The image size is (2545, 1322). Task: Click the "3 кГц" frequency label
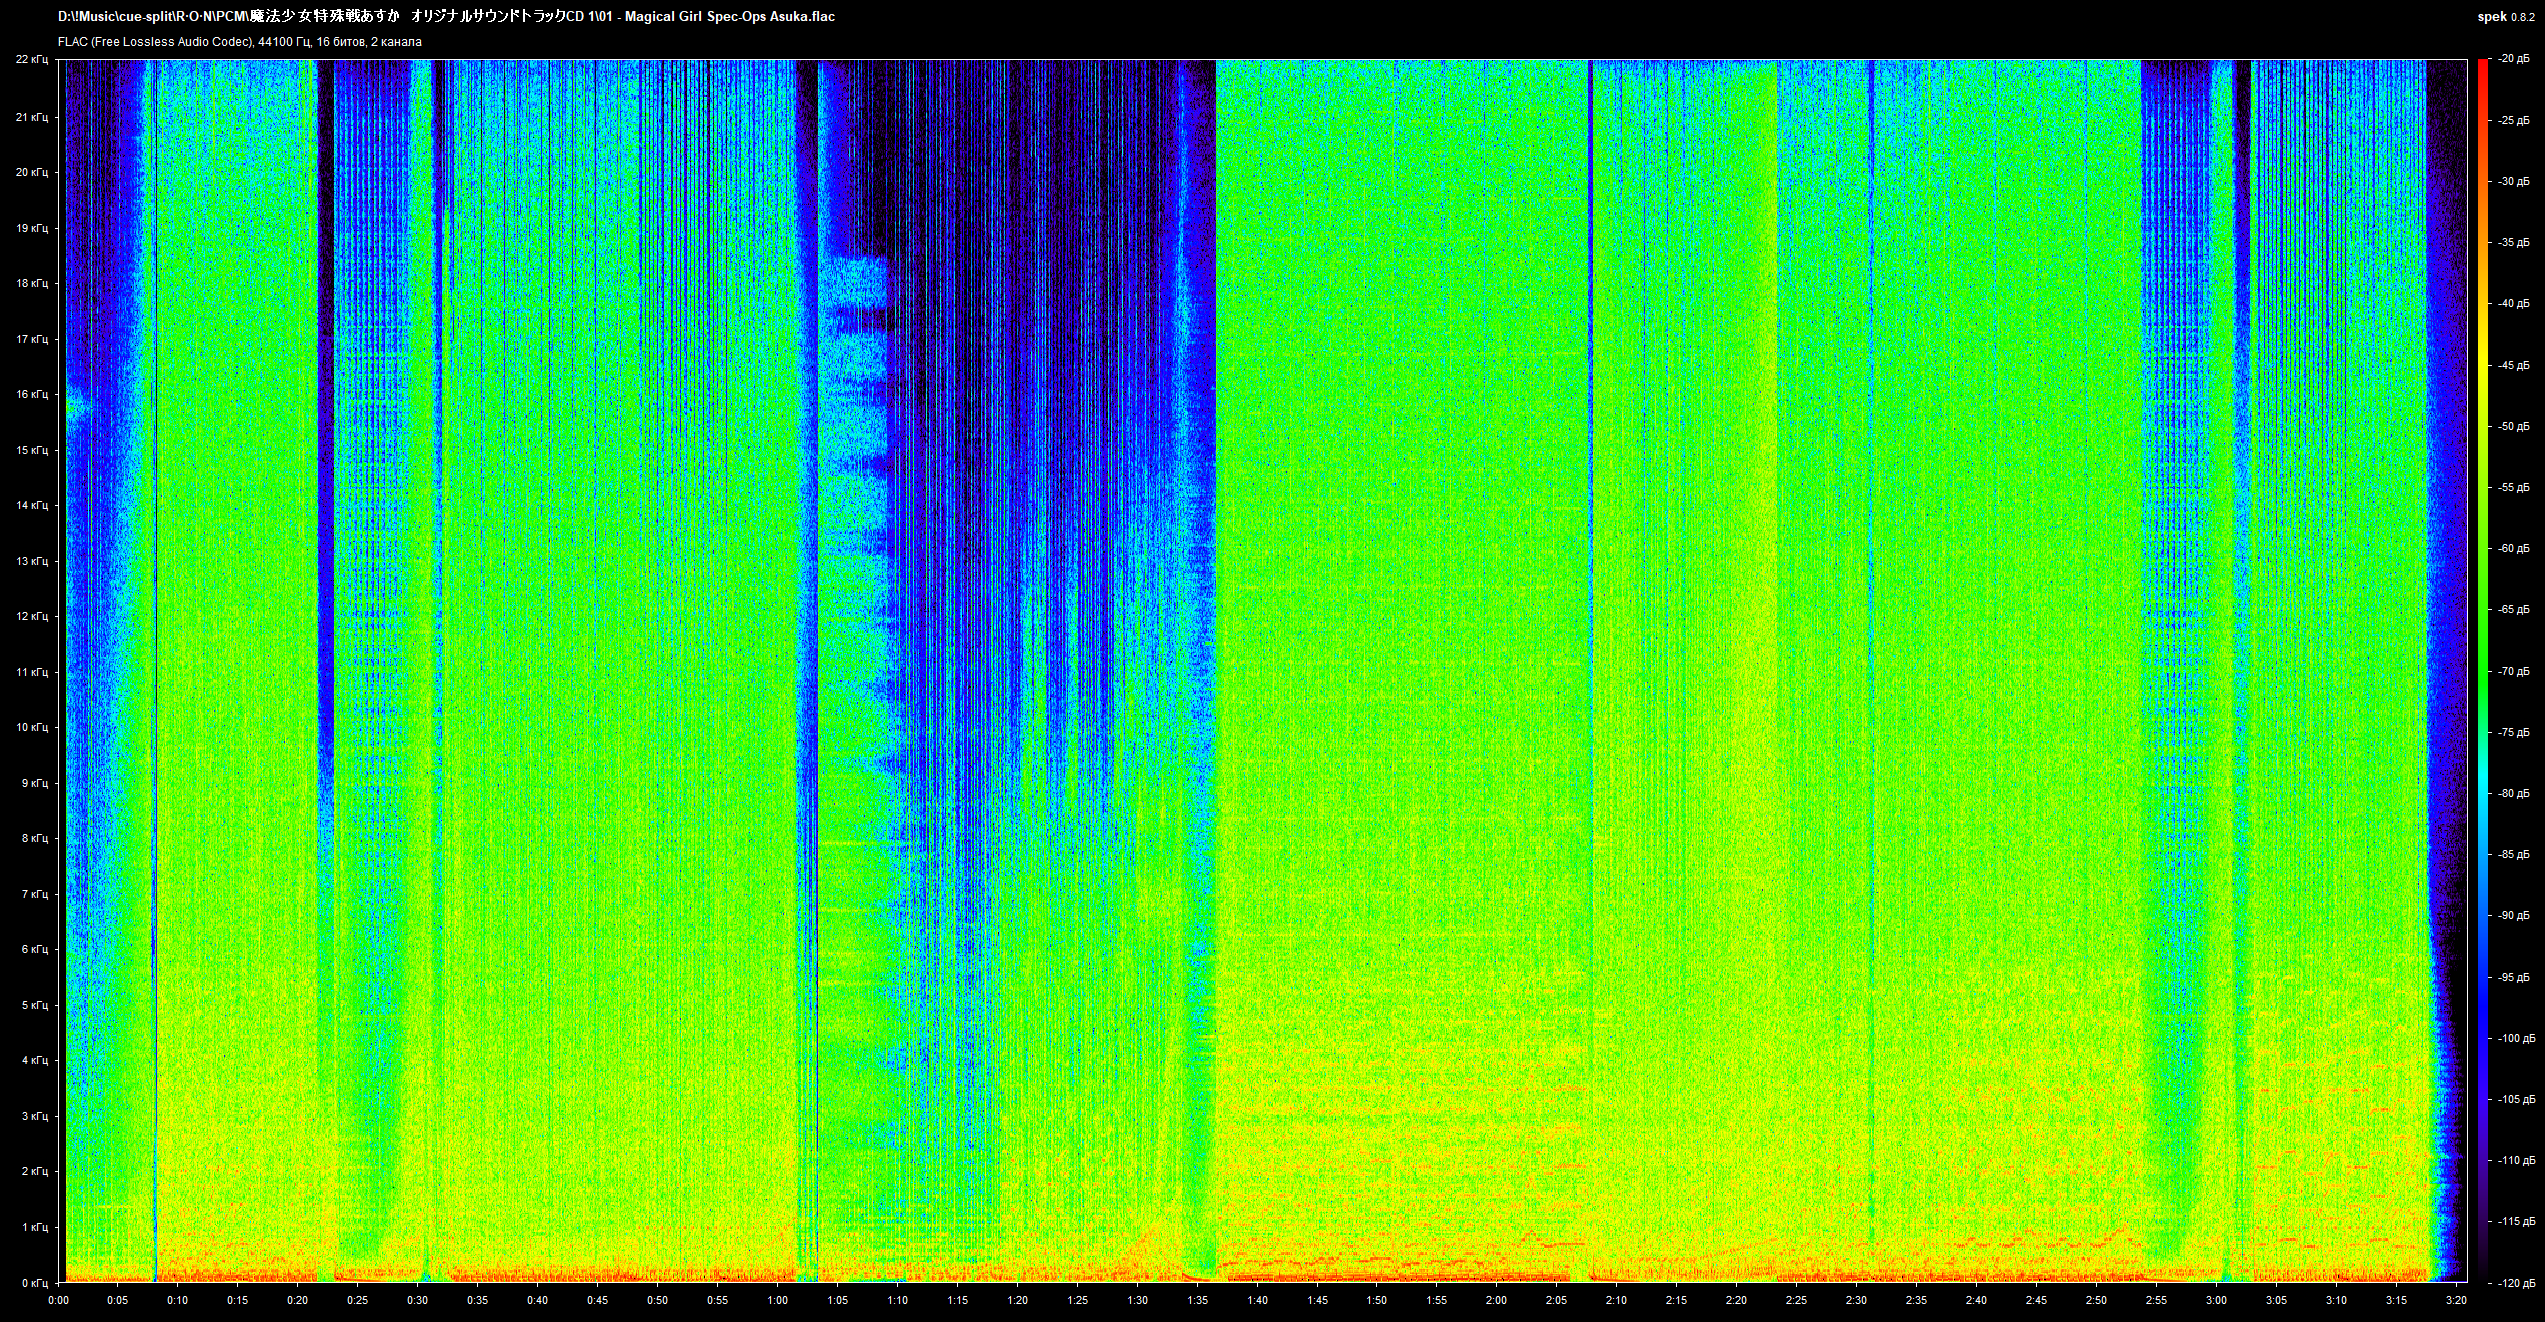34,1116
